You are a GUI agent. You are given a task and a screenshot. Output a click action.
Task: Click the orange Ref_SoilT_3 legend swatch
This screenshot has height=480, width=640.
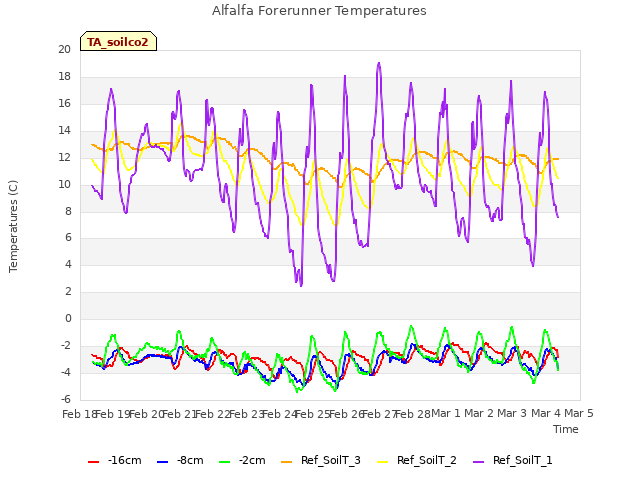pyautogui.click(x=287, y=462)
